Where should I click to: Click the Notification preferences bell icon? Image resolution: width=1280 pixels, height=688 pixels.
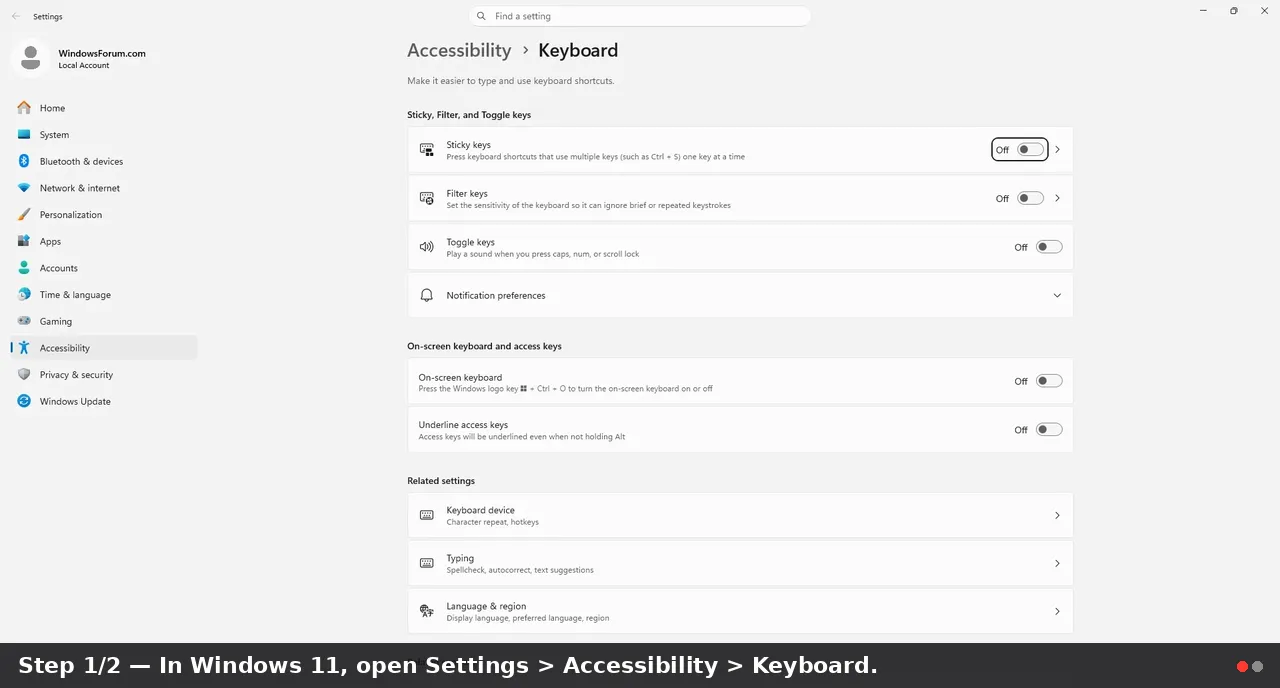(427, 295)
